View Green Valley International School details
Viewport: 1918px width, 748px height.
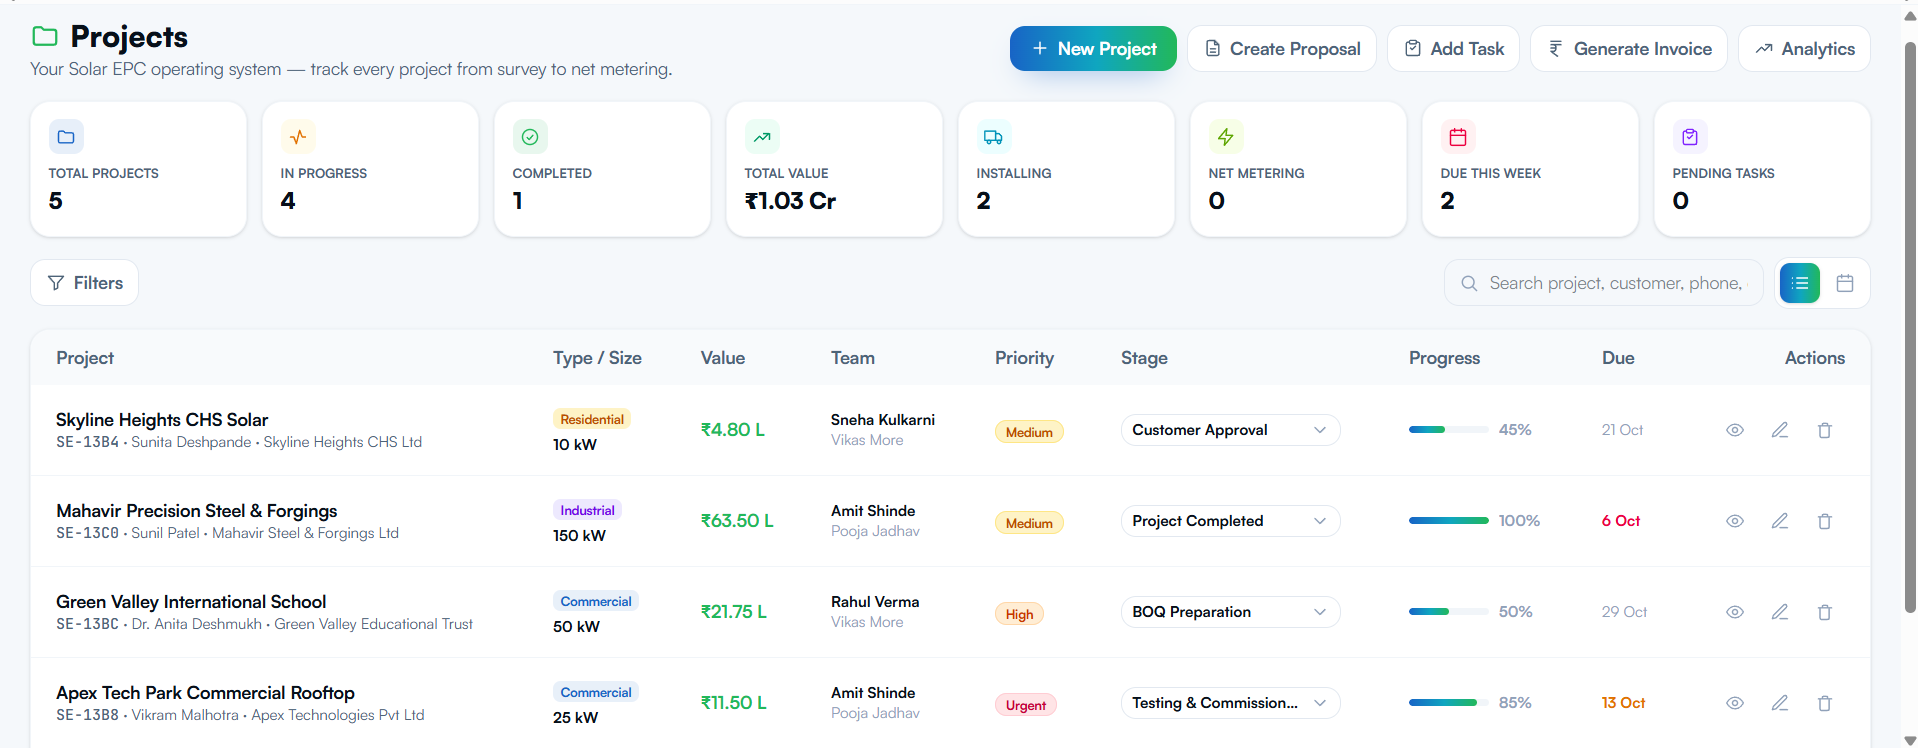coord(1735,612)
